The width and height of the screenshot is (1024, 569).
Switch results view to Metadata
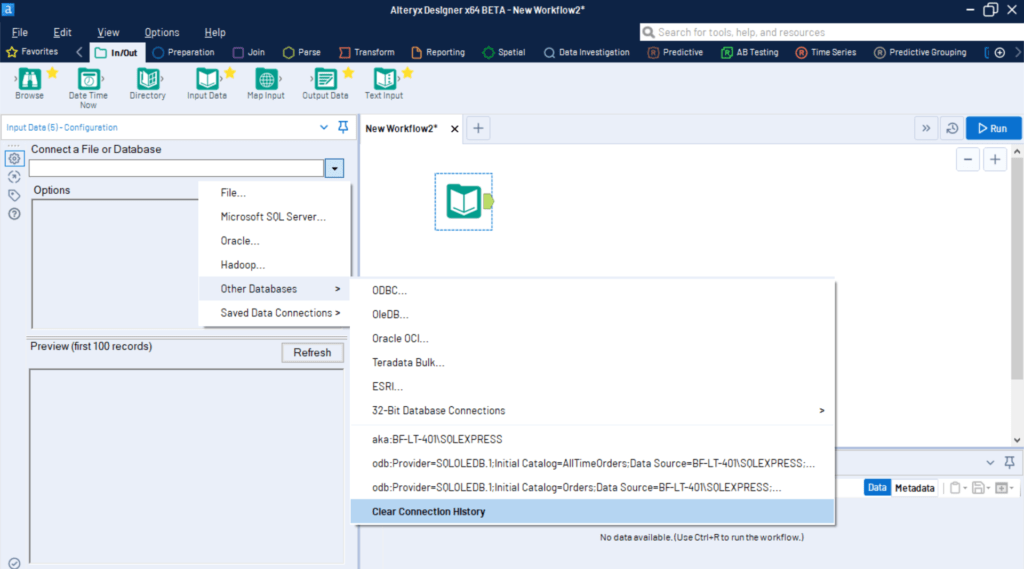[x=914, y=488]
